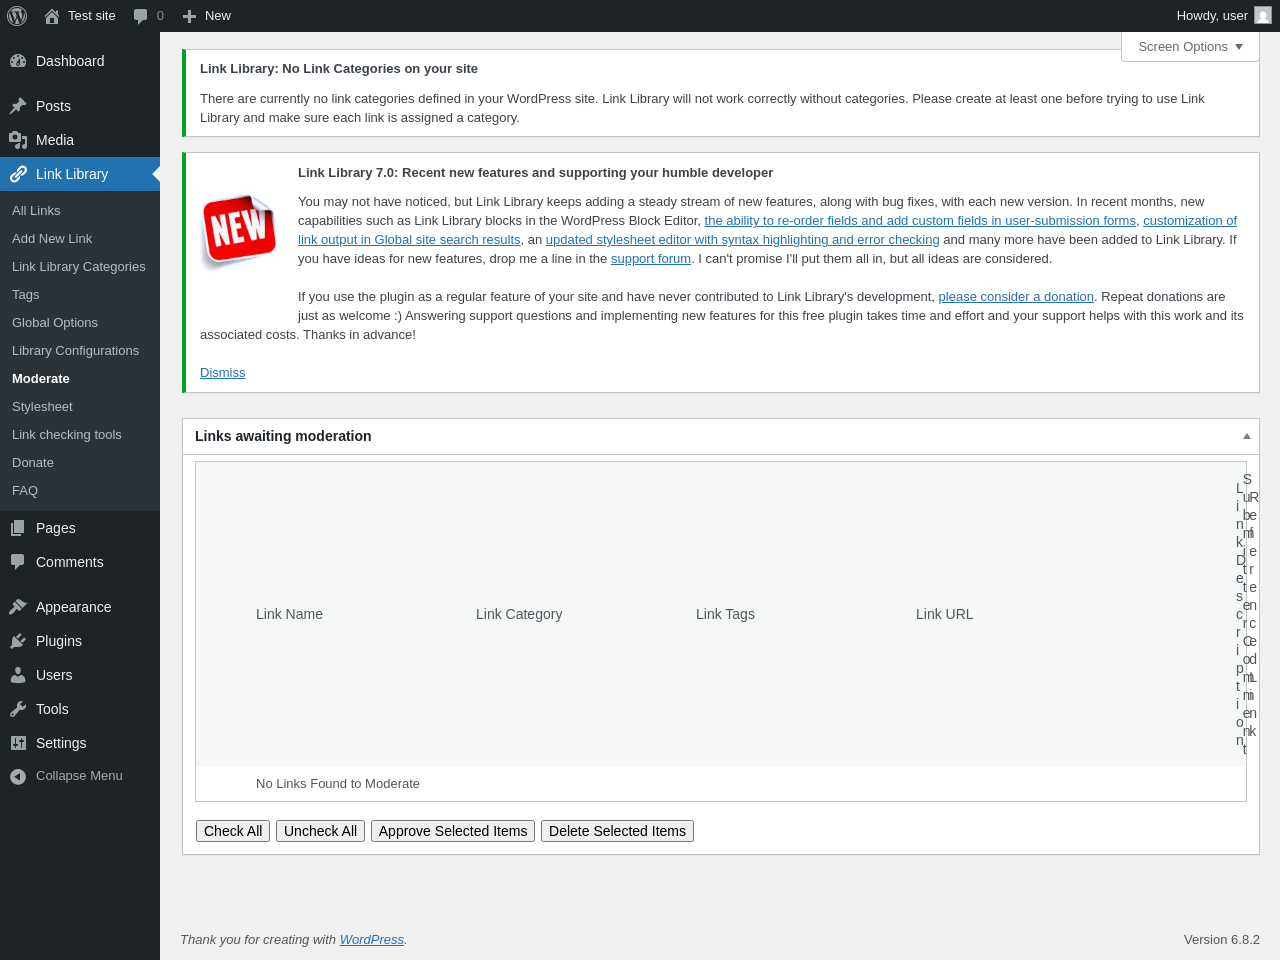Click the Check All button
This screenshot has height=960, width=1280.
[233, 831]
